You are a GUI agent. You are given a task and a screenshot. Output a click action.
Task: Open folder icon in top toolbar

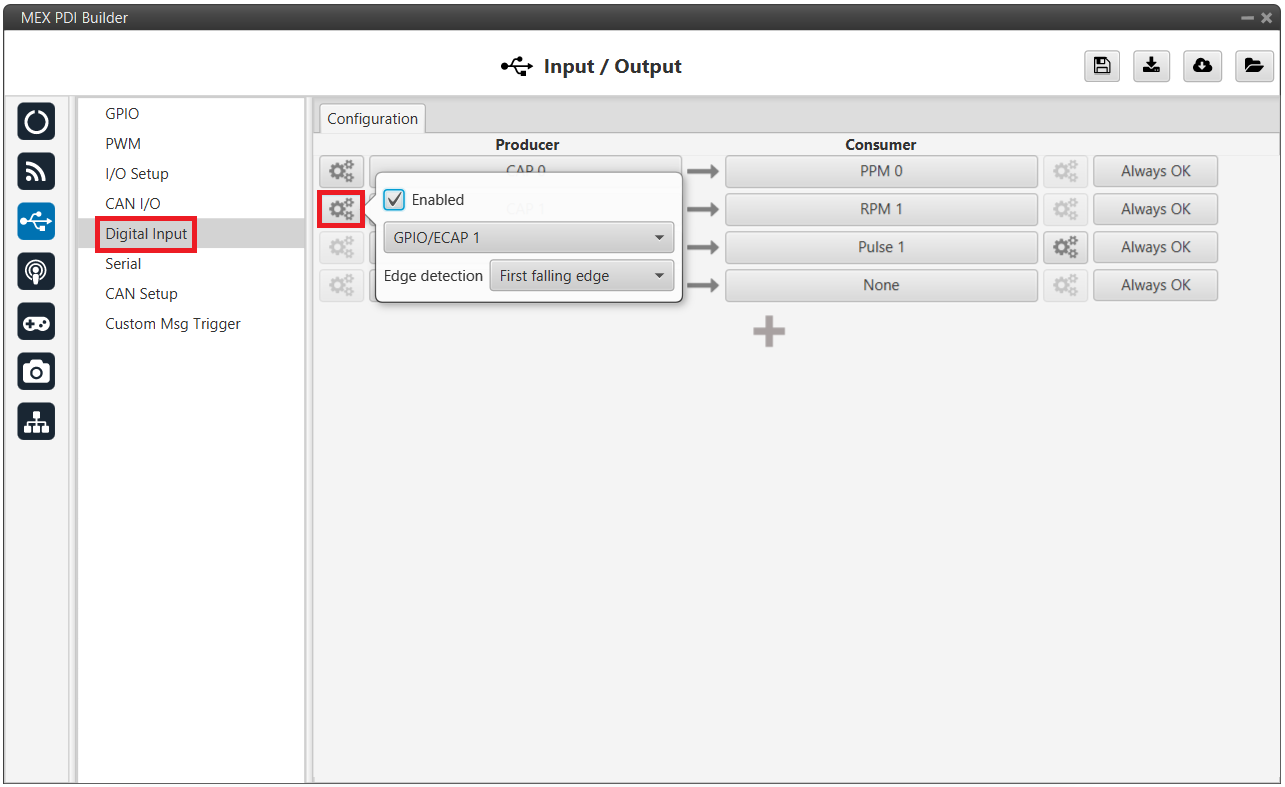[1252, 66]
